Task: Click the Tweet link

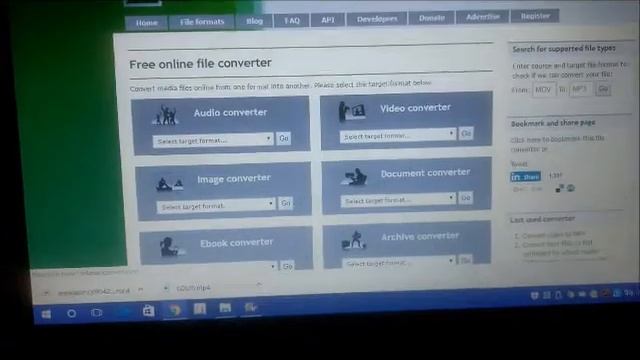Action: point(519,164)
